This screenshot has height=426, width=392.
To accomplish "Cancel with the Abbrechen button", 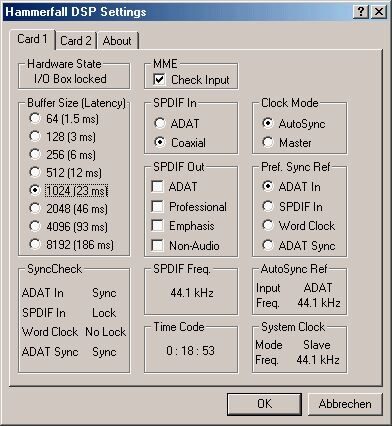I will pos(345,404).
